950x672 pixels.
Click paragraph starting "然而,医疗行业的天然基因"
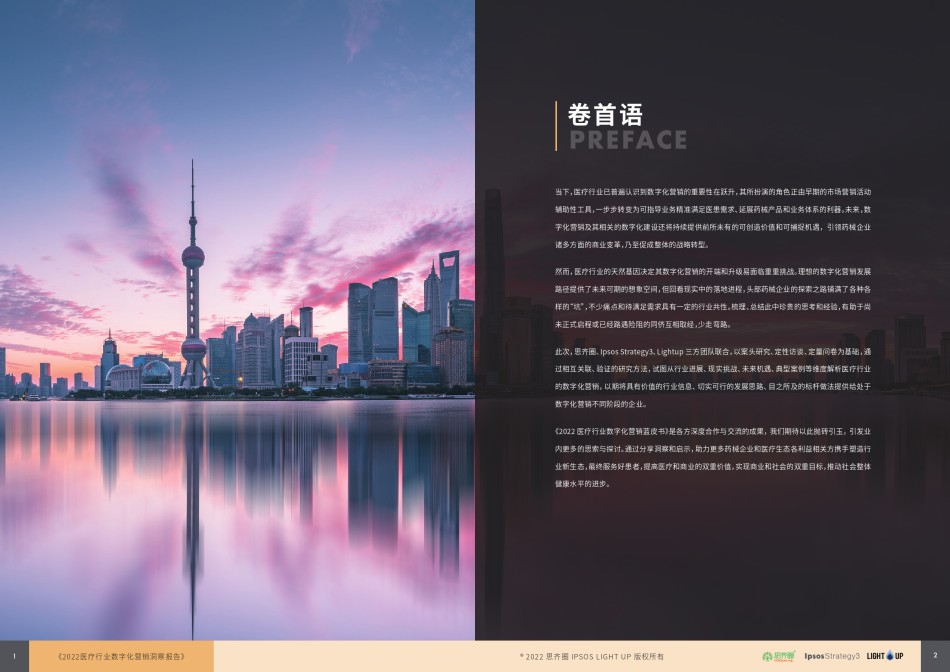pos(712,298)
